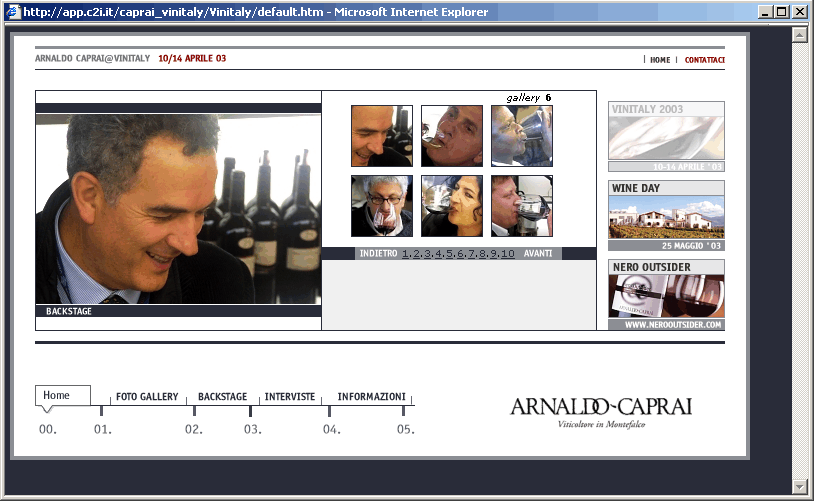Select thumbnail of man drinking from blue glass
The width and height of the screenshot is (814, 501).
point(522,136)
